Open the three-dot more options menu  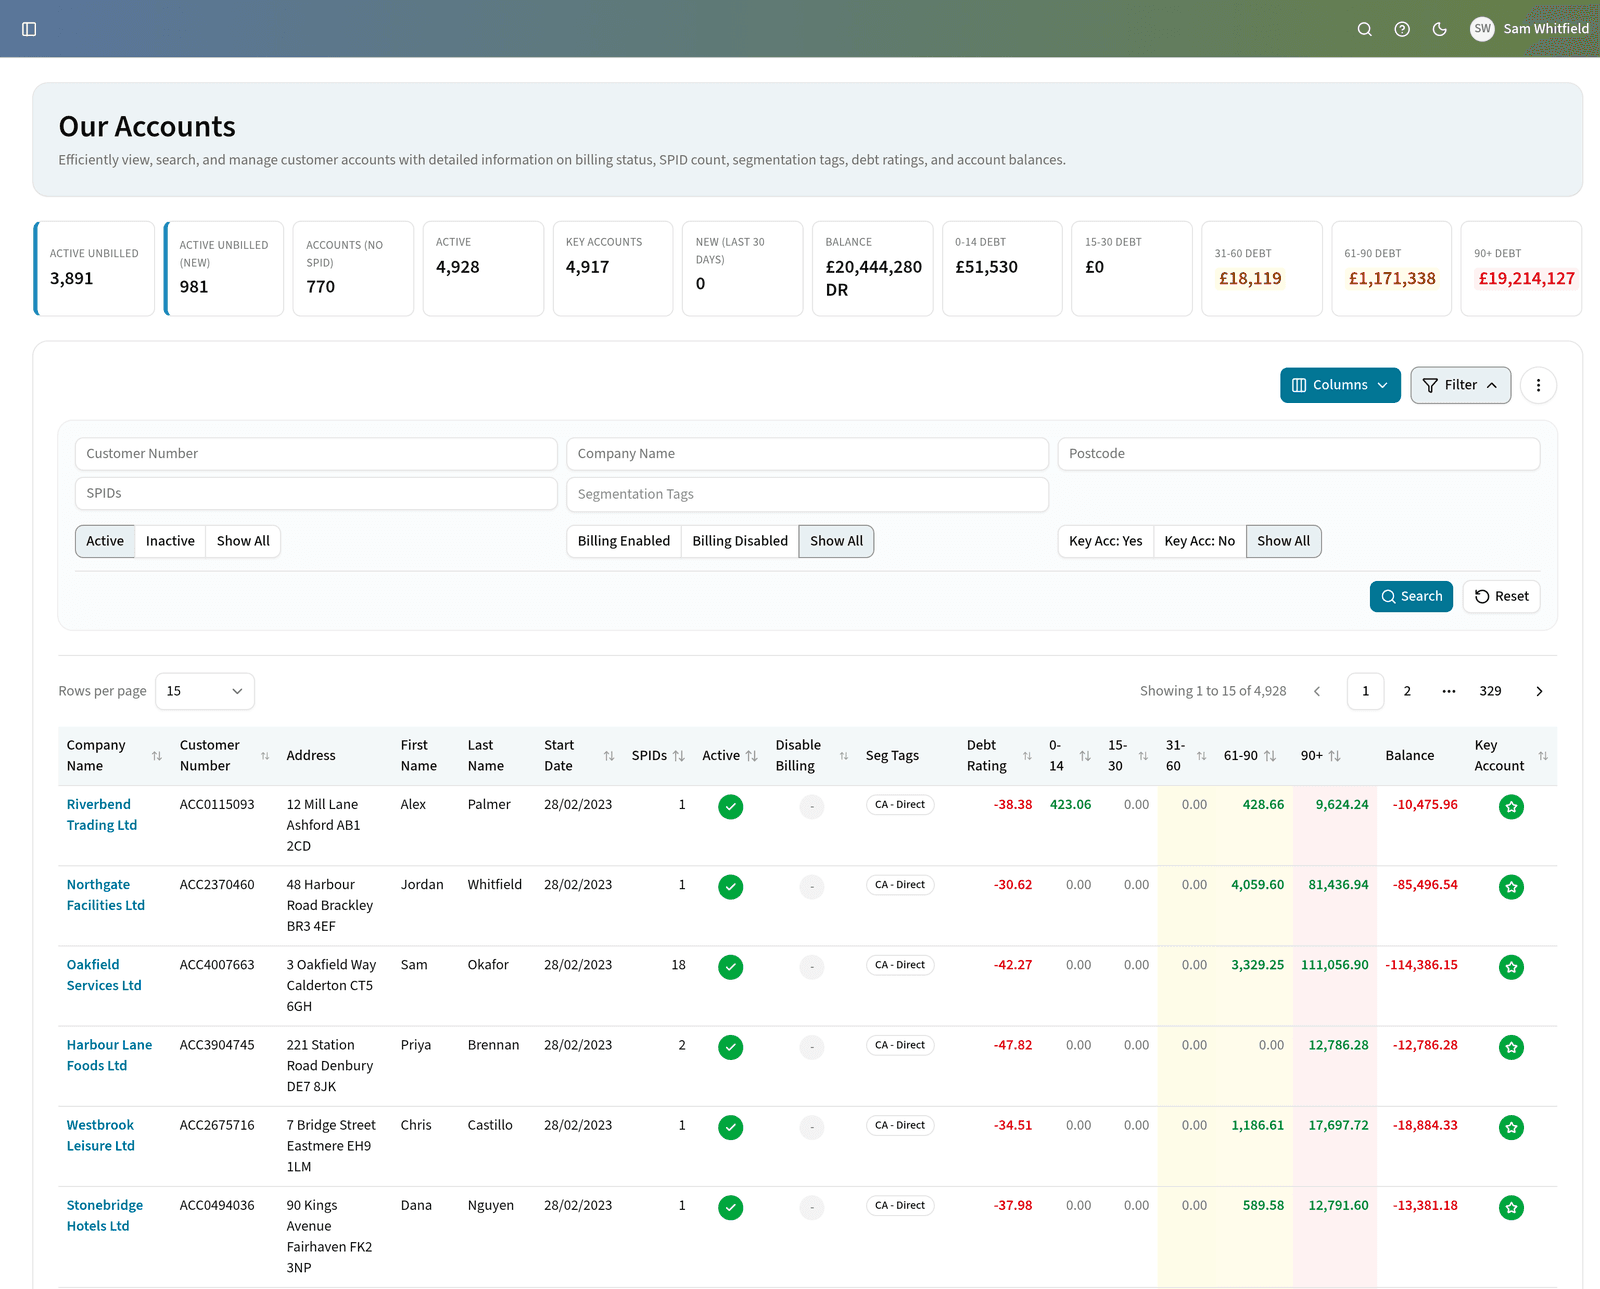[x=1538, y=385]
